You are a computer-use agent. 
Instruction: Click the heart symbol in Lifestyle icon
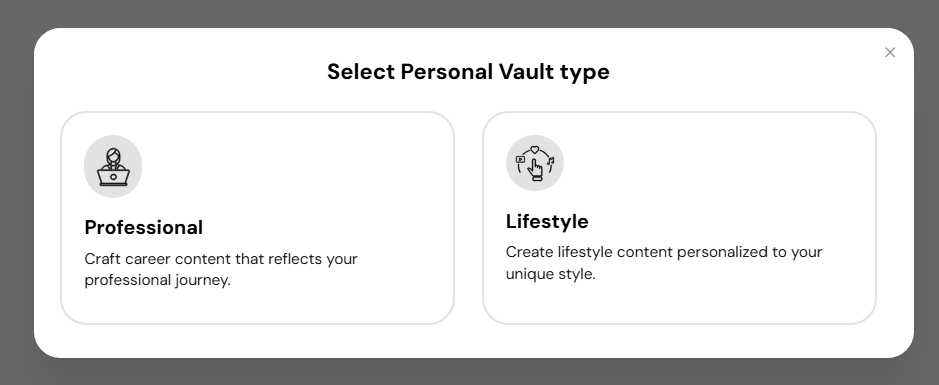click(535, 150)
